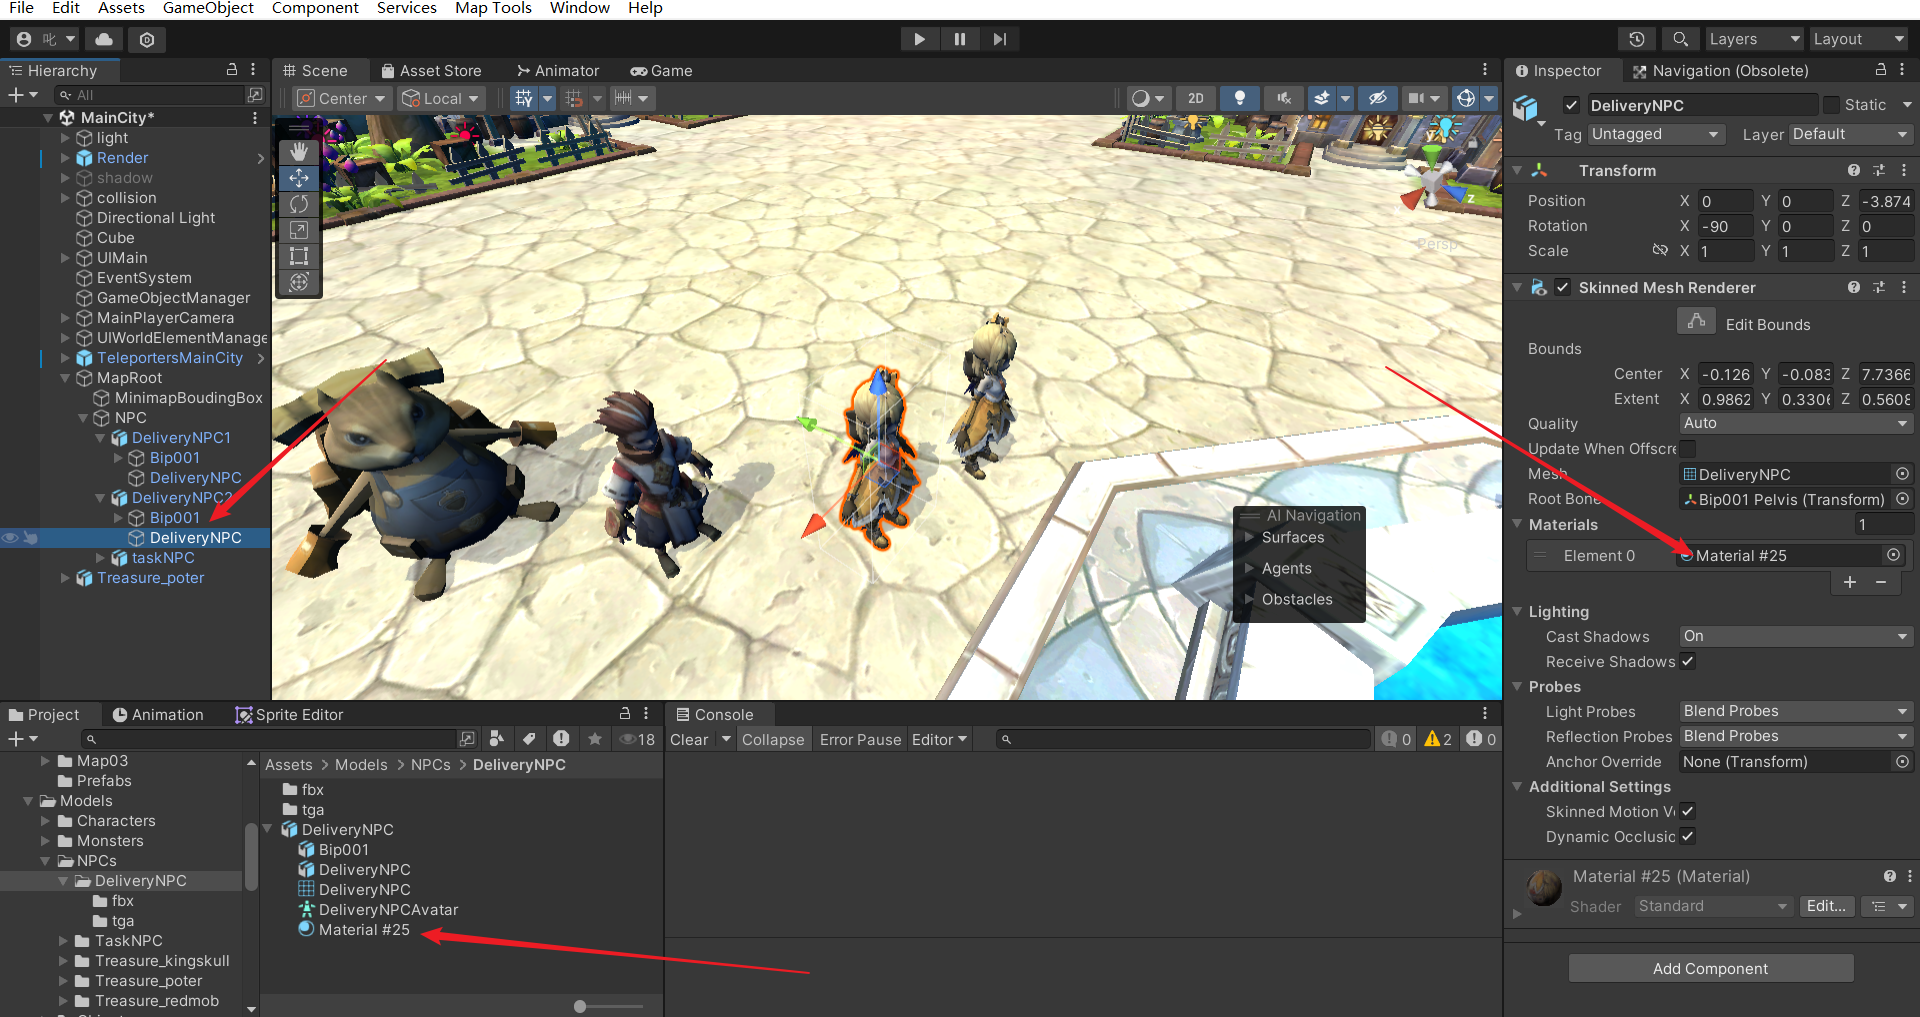Clear the console with Clear button
This screenshot has width=1920, height=1017.
689,740
